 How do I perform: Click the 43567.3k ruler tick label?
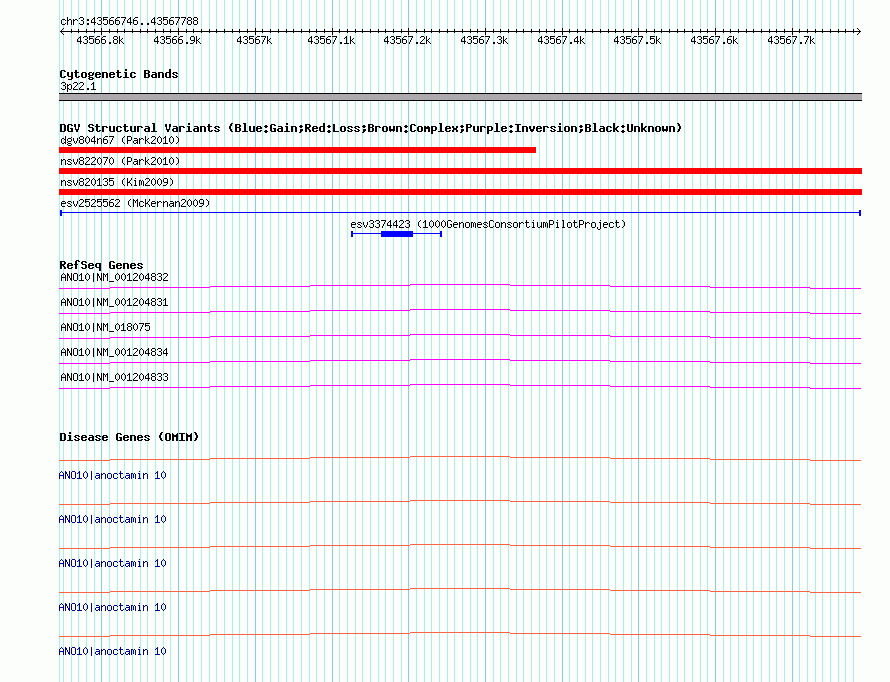484,41
